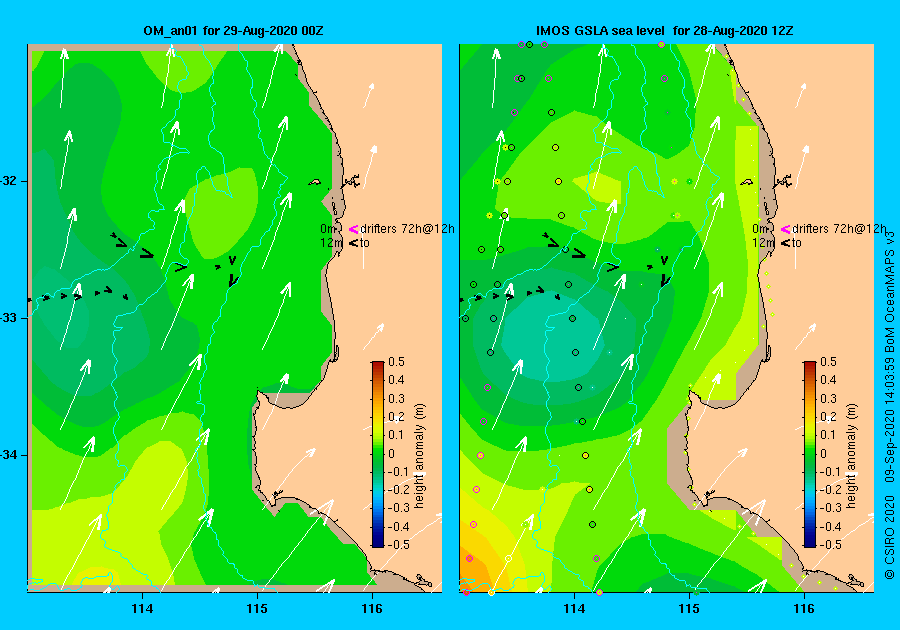Click Rottnest Island outline on OM_an01 map

[315, 182]
